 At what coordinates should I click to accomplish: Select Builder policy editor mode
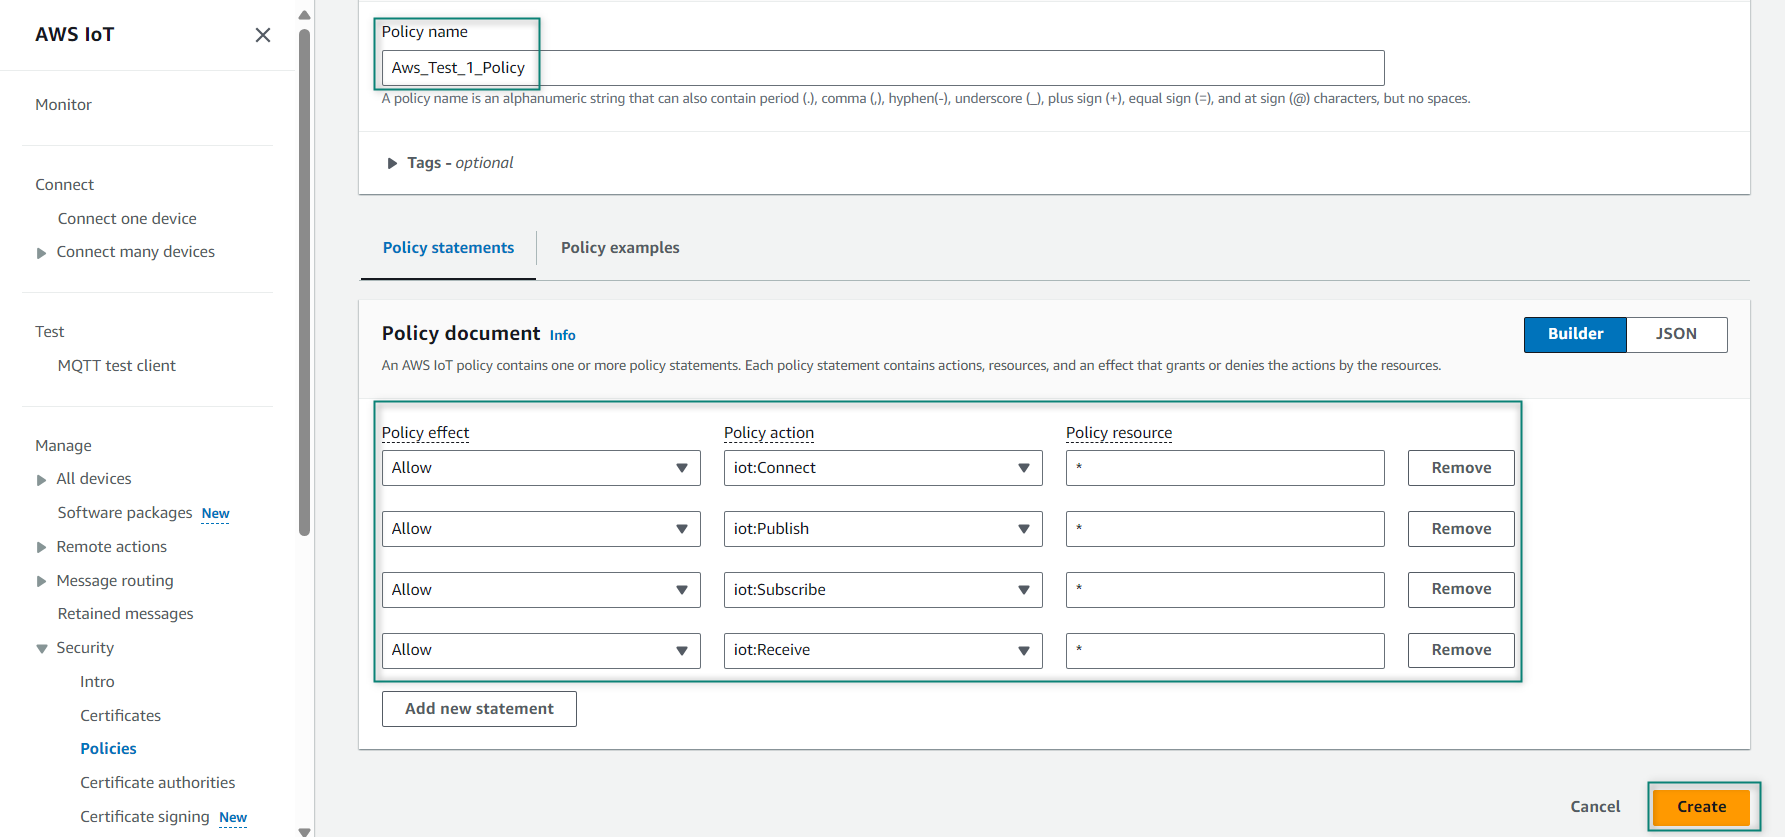point(1575,334)
